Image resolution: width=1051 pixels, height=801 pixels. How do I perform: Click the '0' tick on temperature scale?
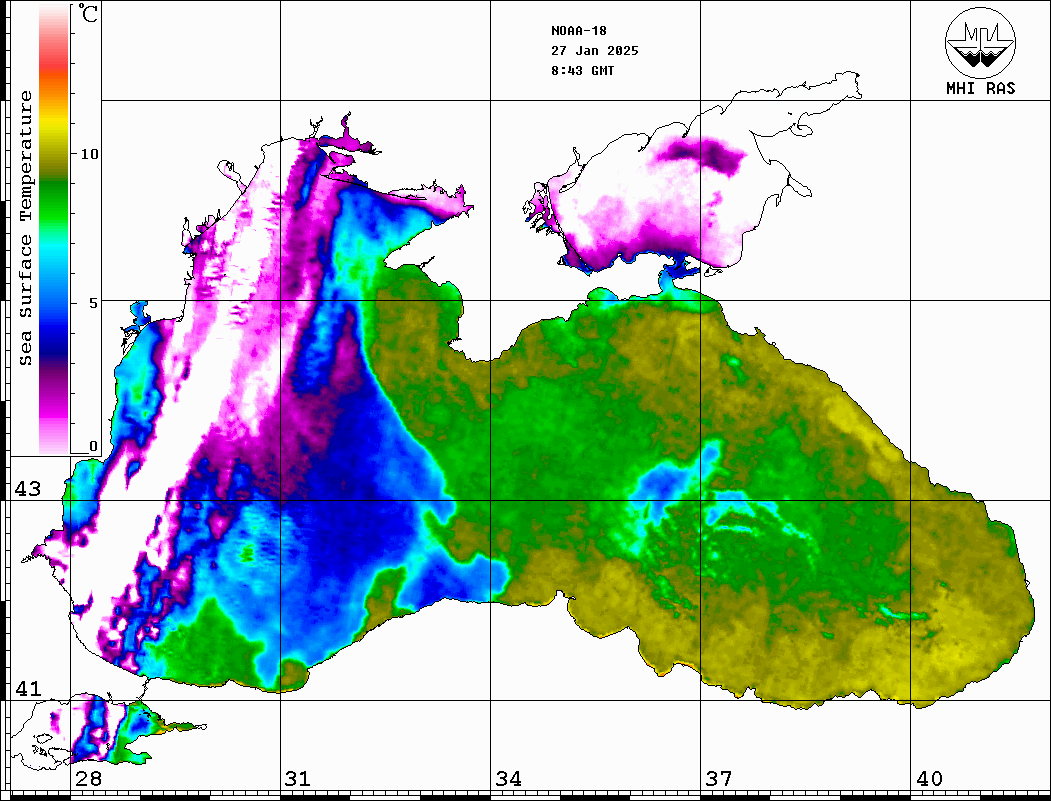coord(93,446)
